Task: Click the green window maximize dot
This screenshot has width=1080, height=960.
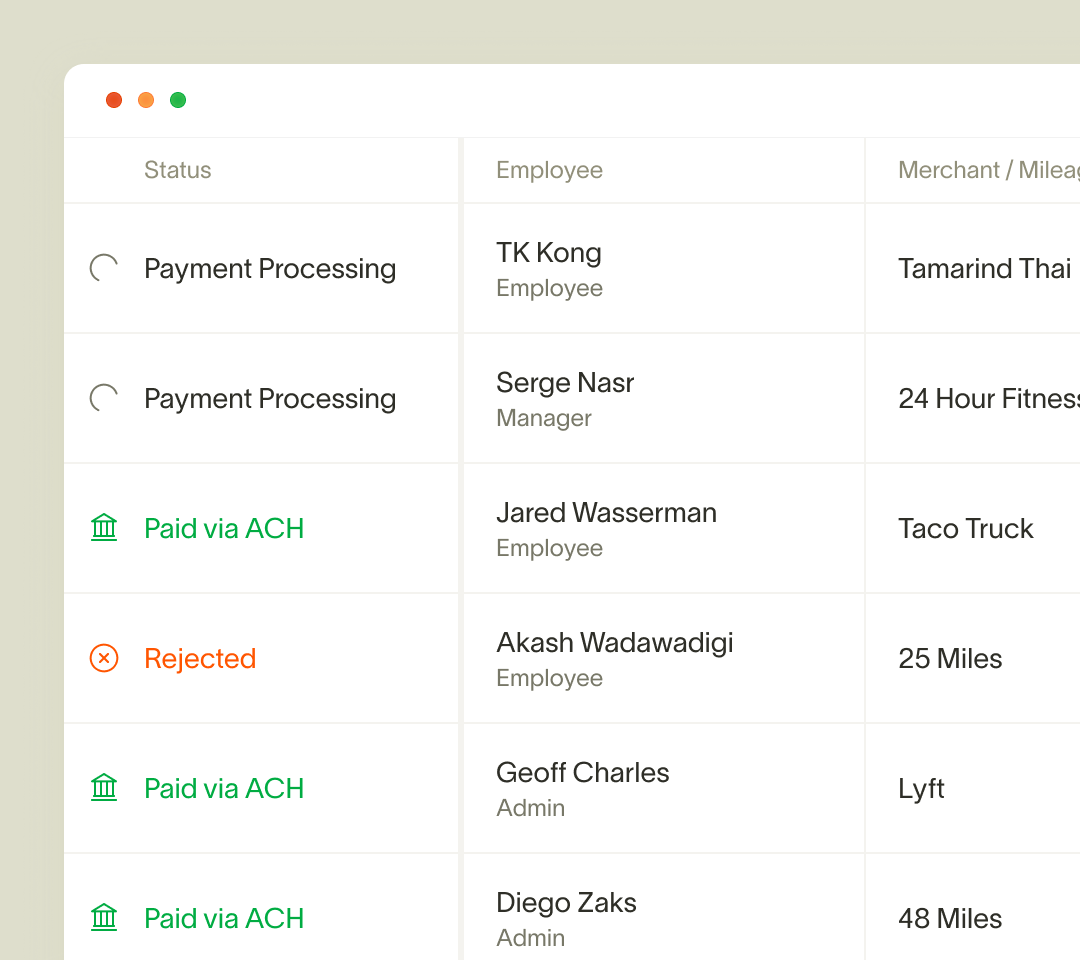Action: (x=178, y=100)
